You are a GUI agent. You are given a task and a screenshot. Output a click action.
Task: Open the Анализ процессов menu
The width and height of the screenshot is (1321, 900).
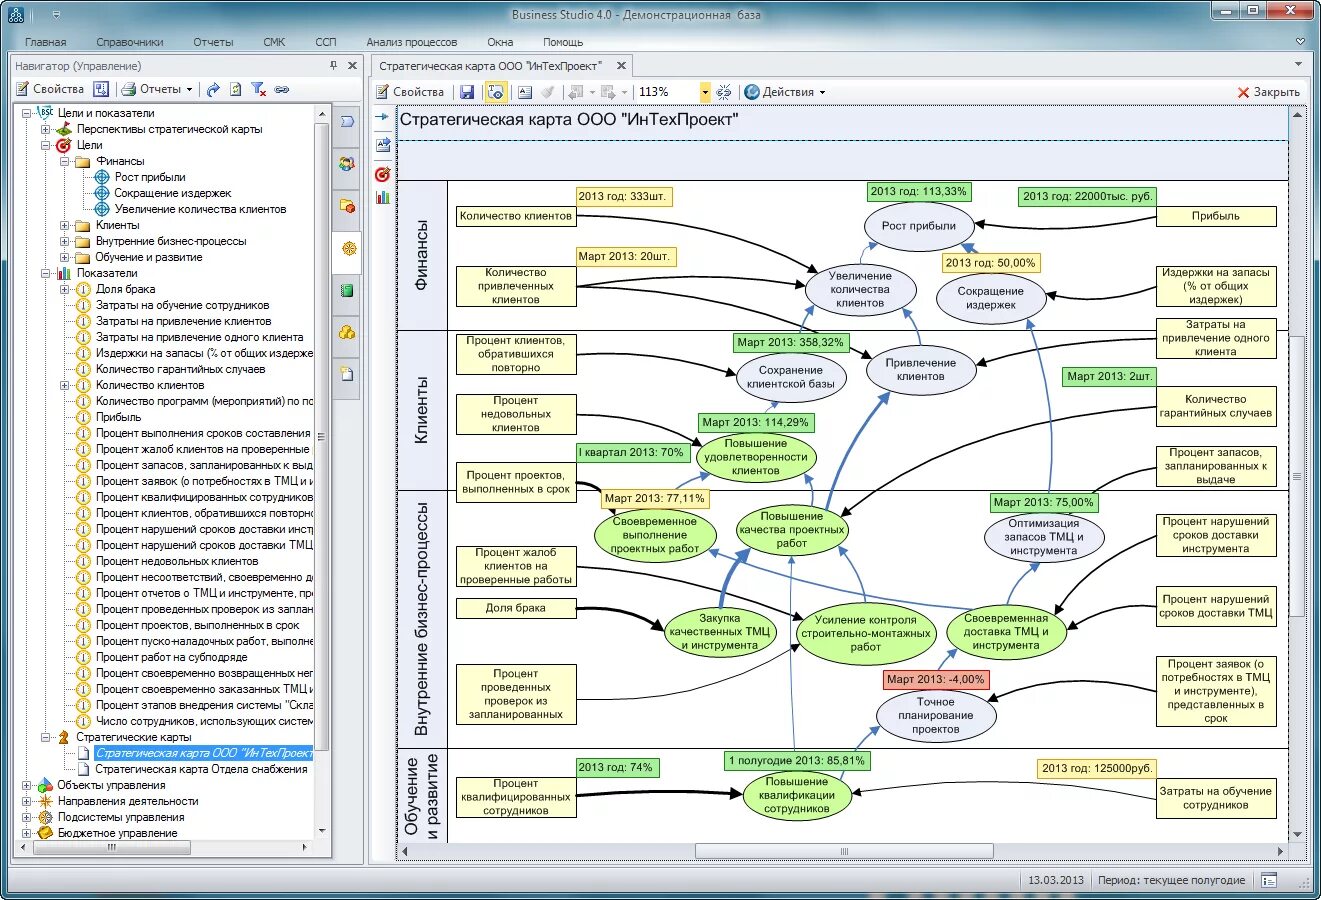[411, 42]
